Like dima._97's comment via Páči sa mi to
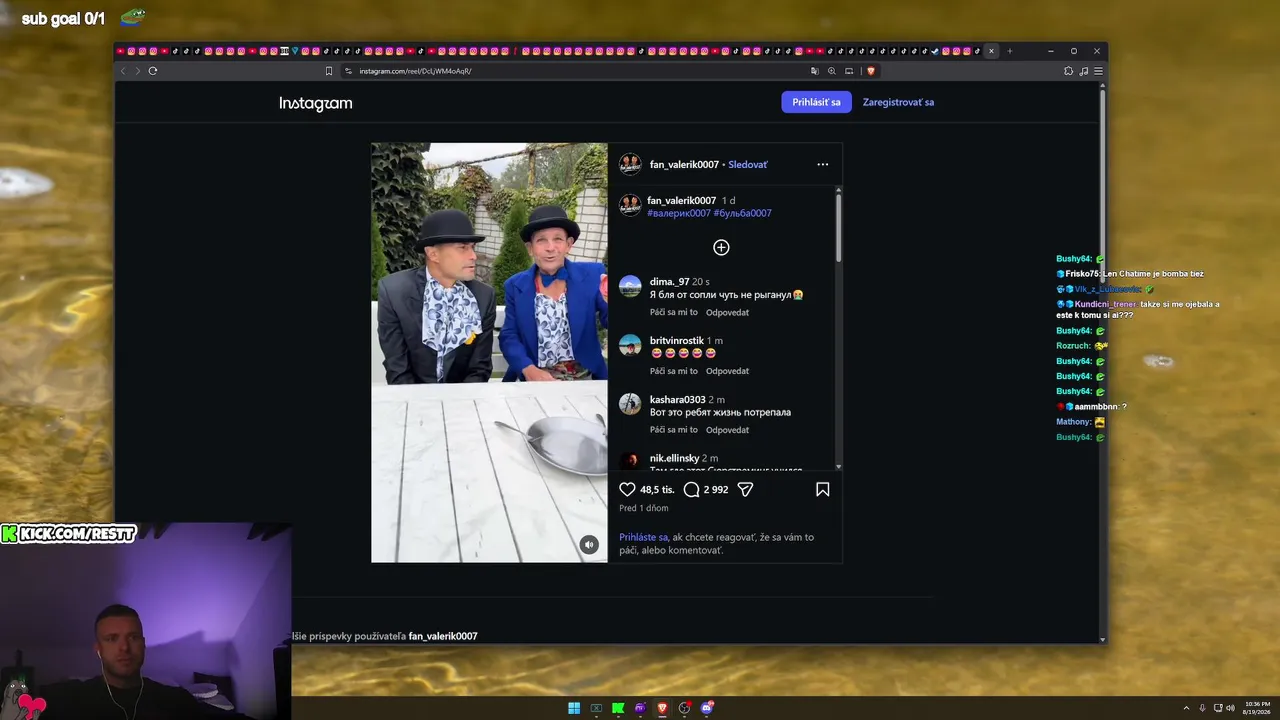Screen dimensions: 1280x720 pyautogui.click(x=674, y=313)
